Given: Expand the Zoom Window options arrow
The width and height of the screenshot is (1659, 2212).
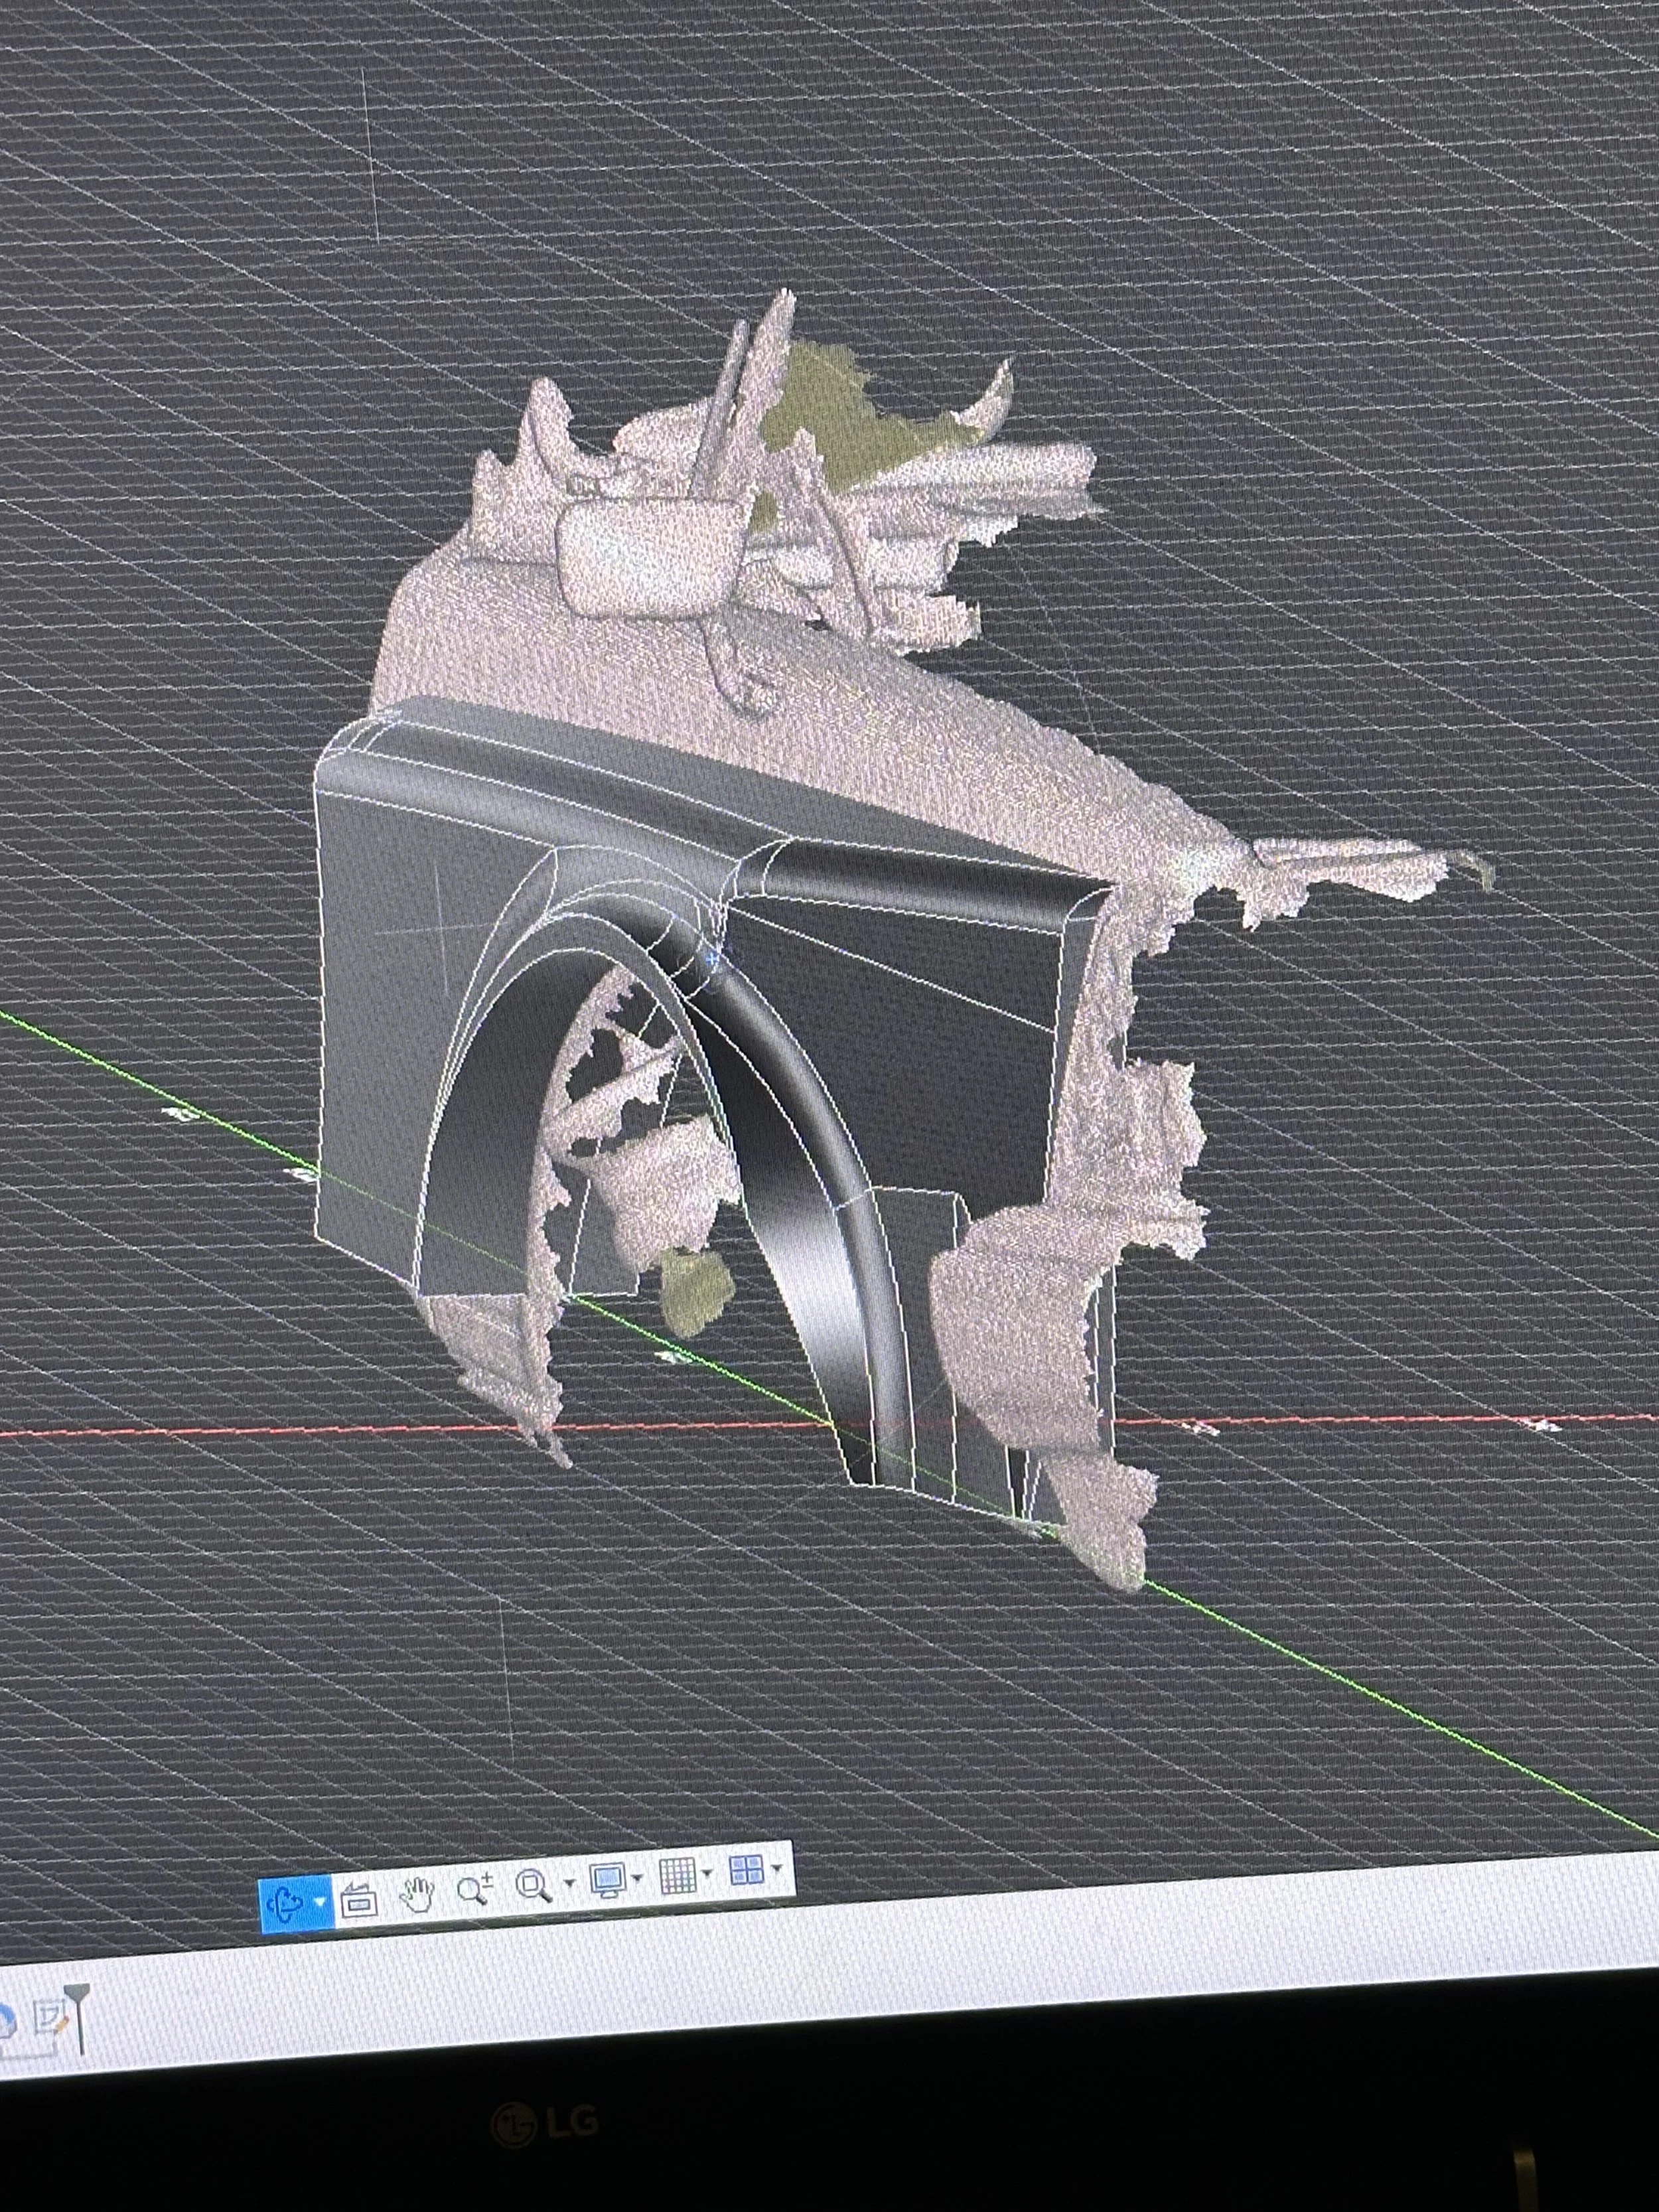Looking at the screenshot, I should pyautogui.click(x=569, y=1883).
